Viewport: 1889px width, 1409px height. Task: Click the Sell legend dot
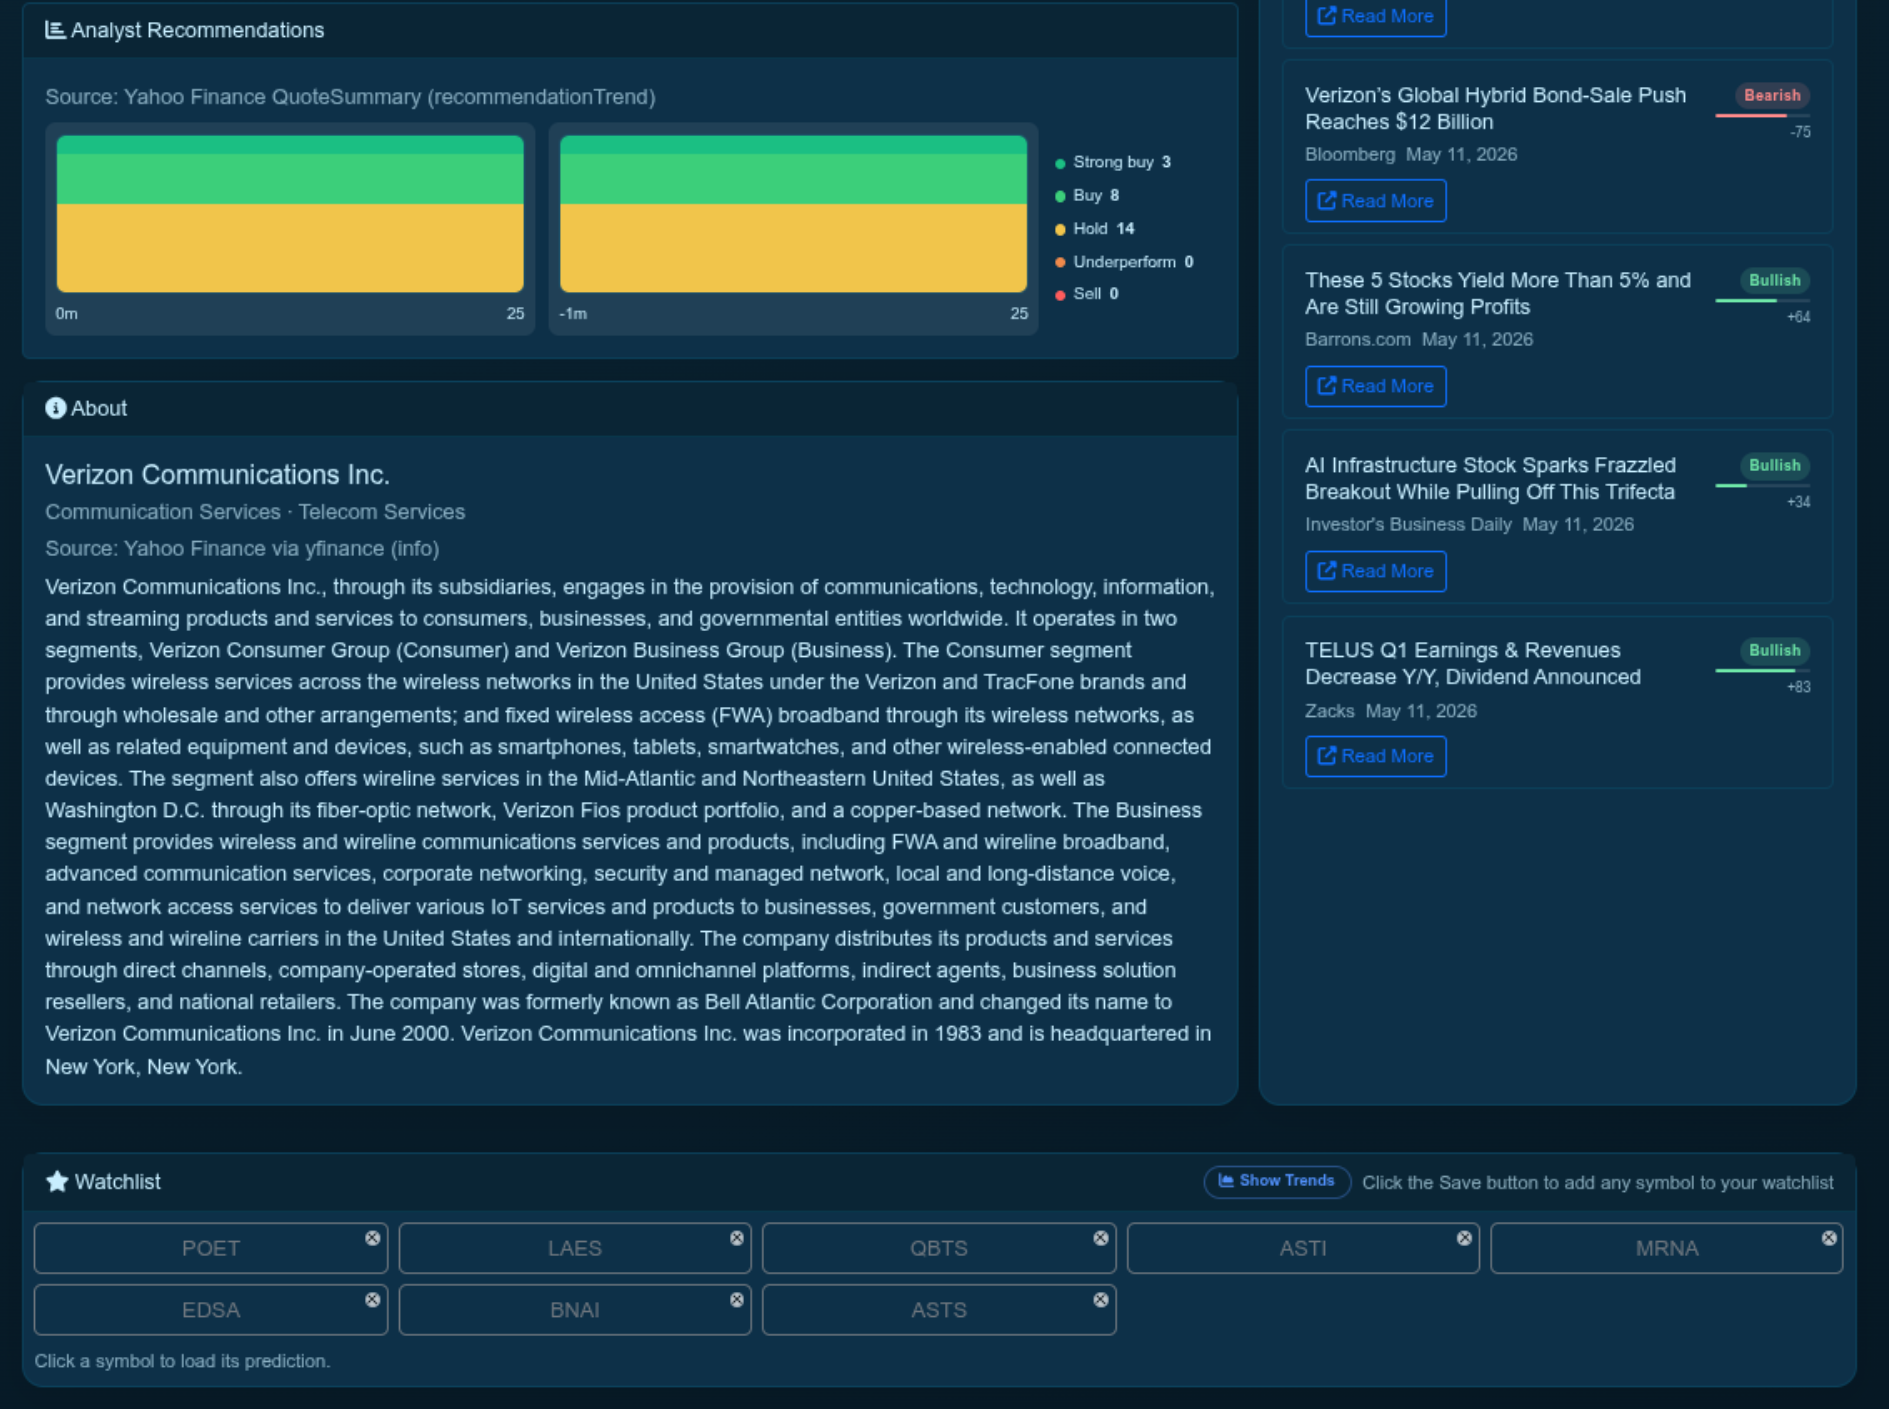click(x=1060, y=294)
